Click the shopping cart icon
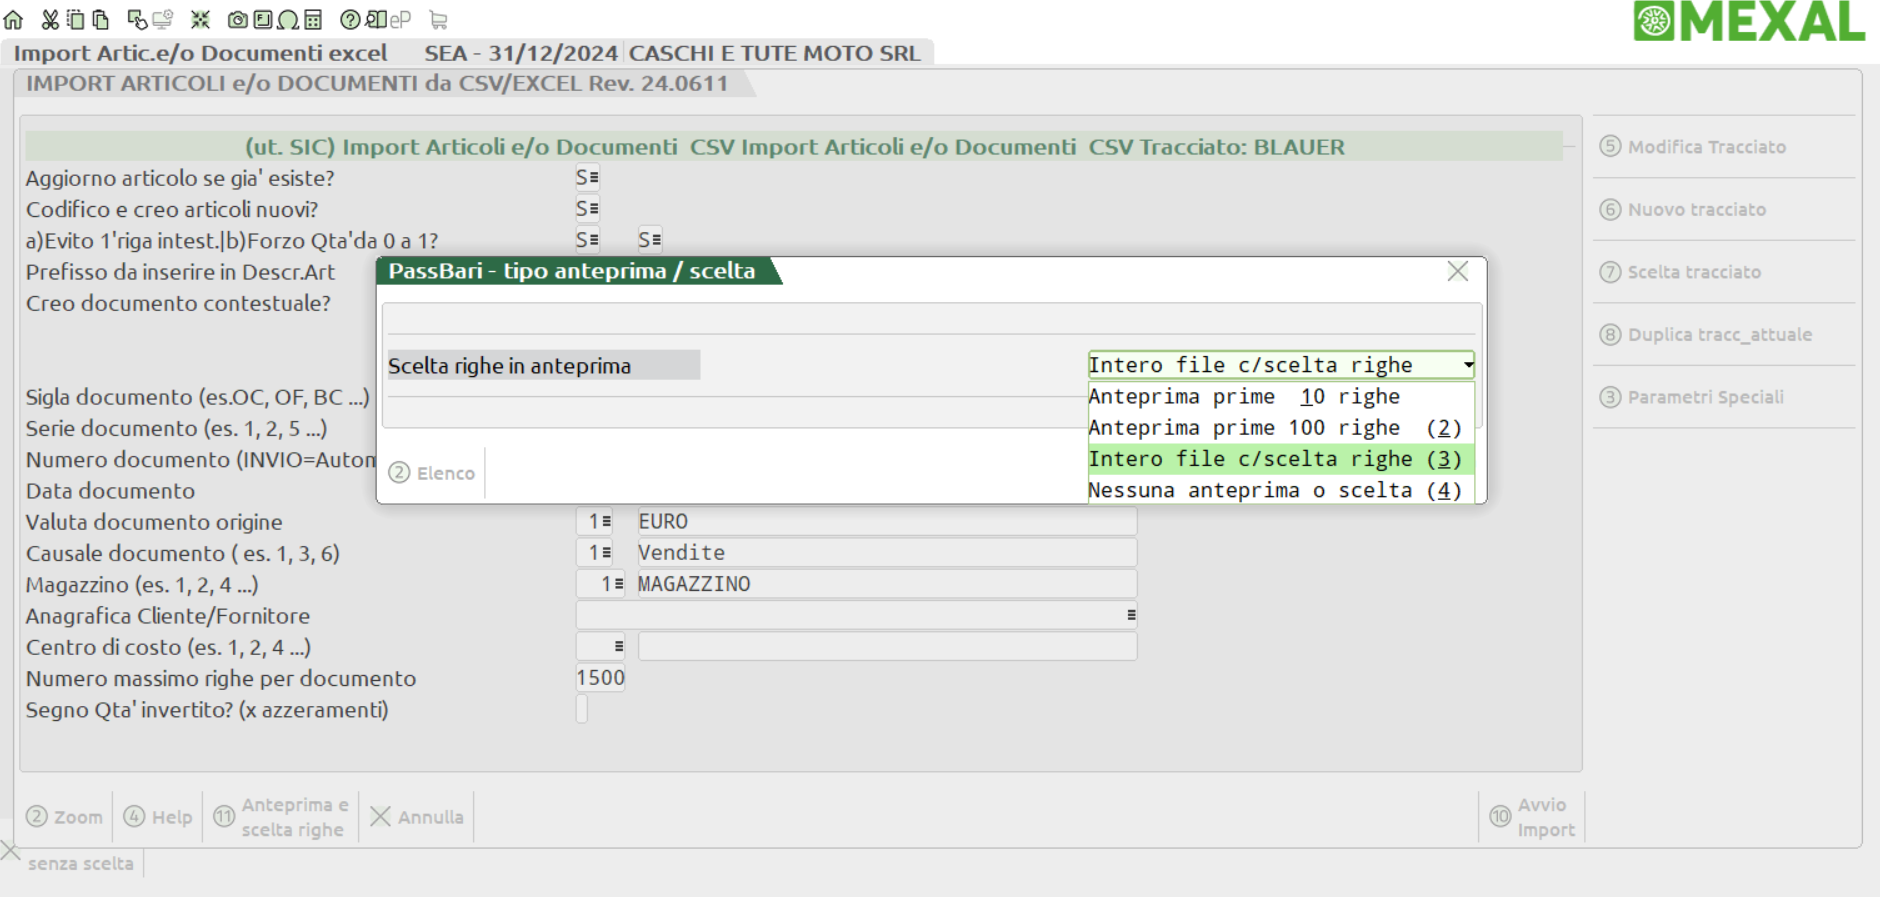Viewport: 1880px width, 897px height. [x=438, y=19]
